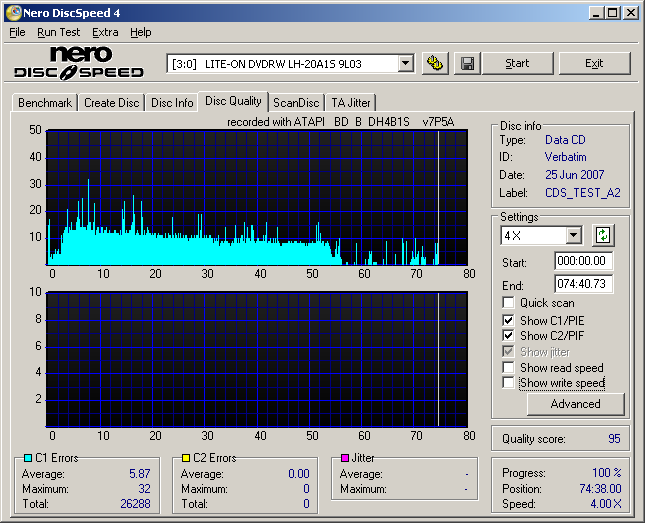Uncheck Show C2/PIF checkbox
The image size is (645, 523).
[508, 335]
